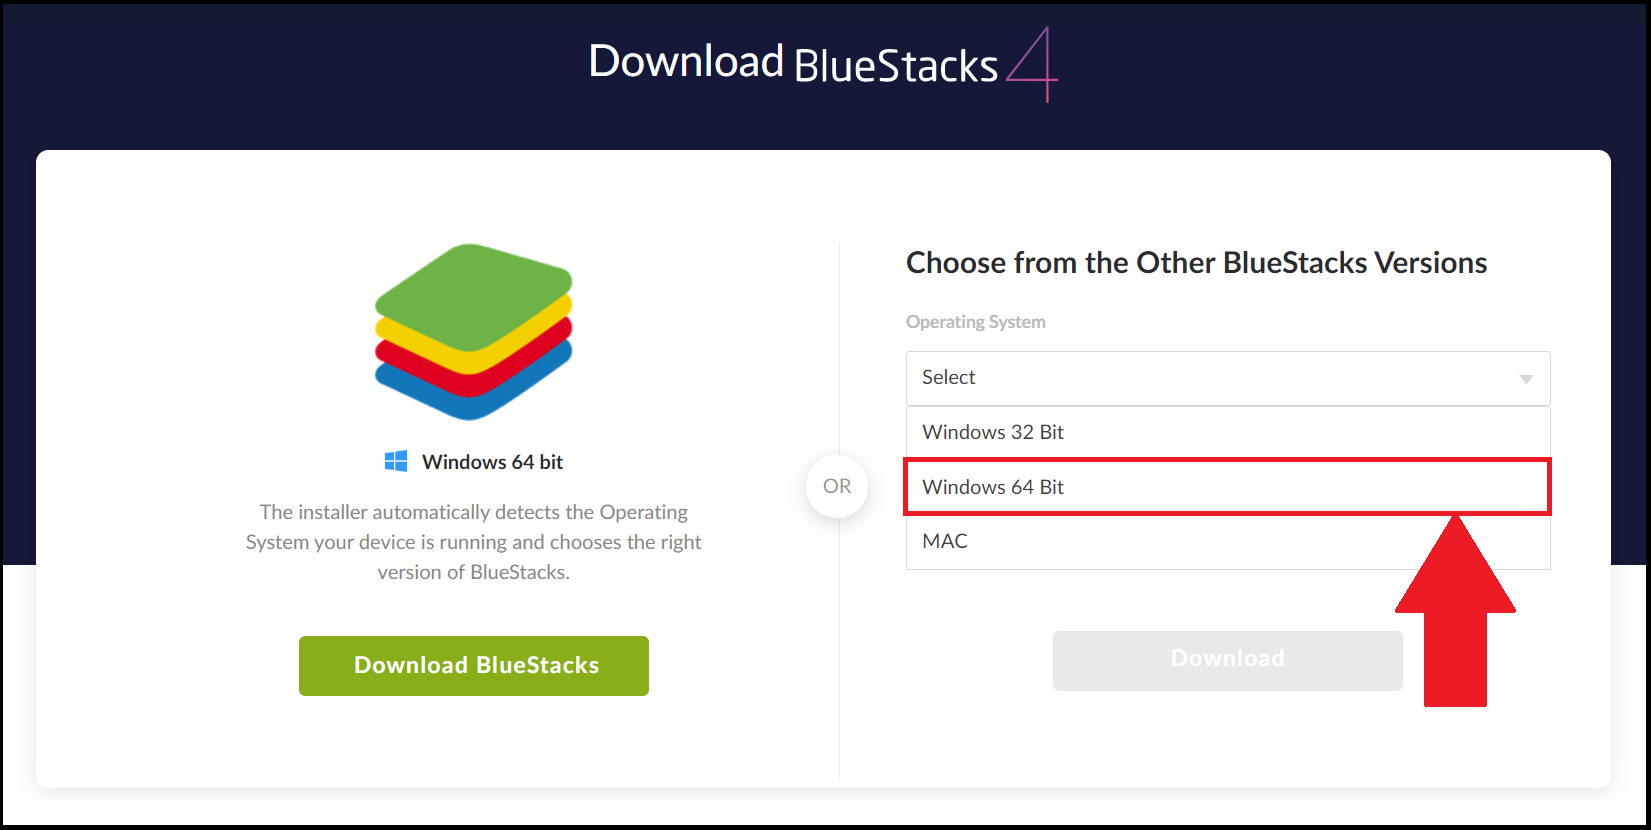This screenshot has height=830, width=1651.
Task: Click the red upward arrow annotation
Action: click(1455, 611)
